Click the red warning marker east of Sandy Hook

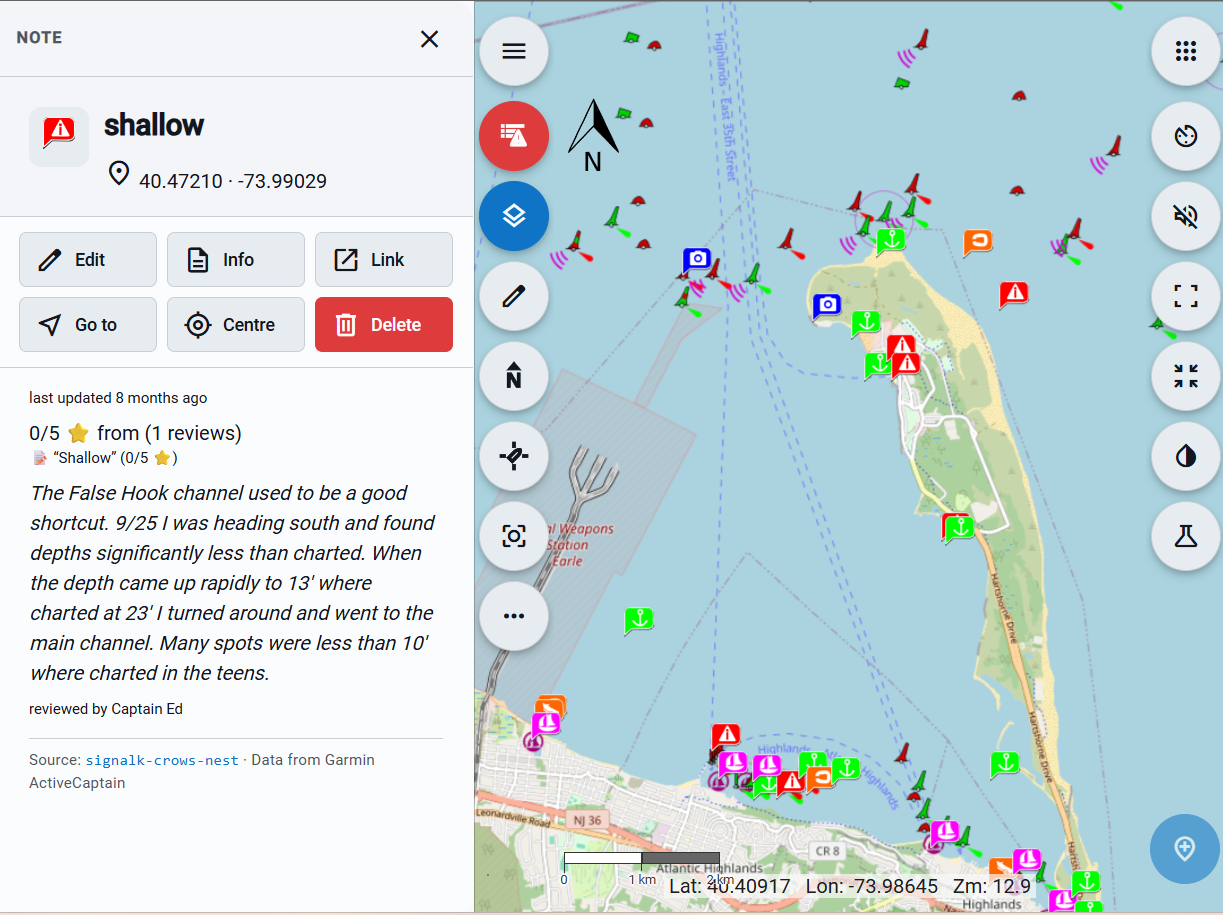(x=1014, y=294)
